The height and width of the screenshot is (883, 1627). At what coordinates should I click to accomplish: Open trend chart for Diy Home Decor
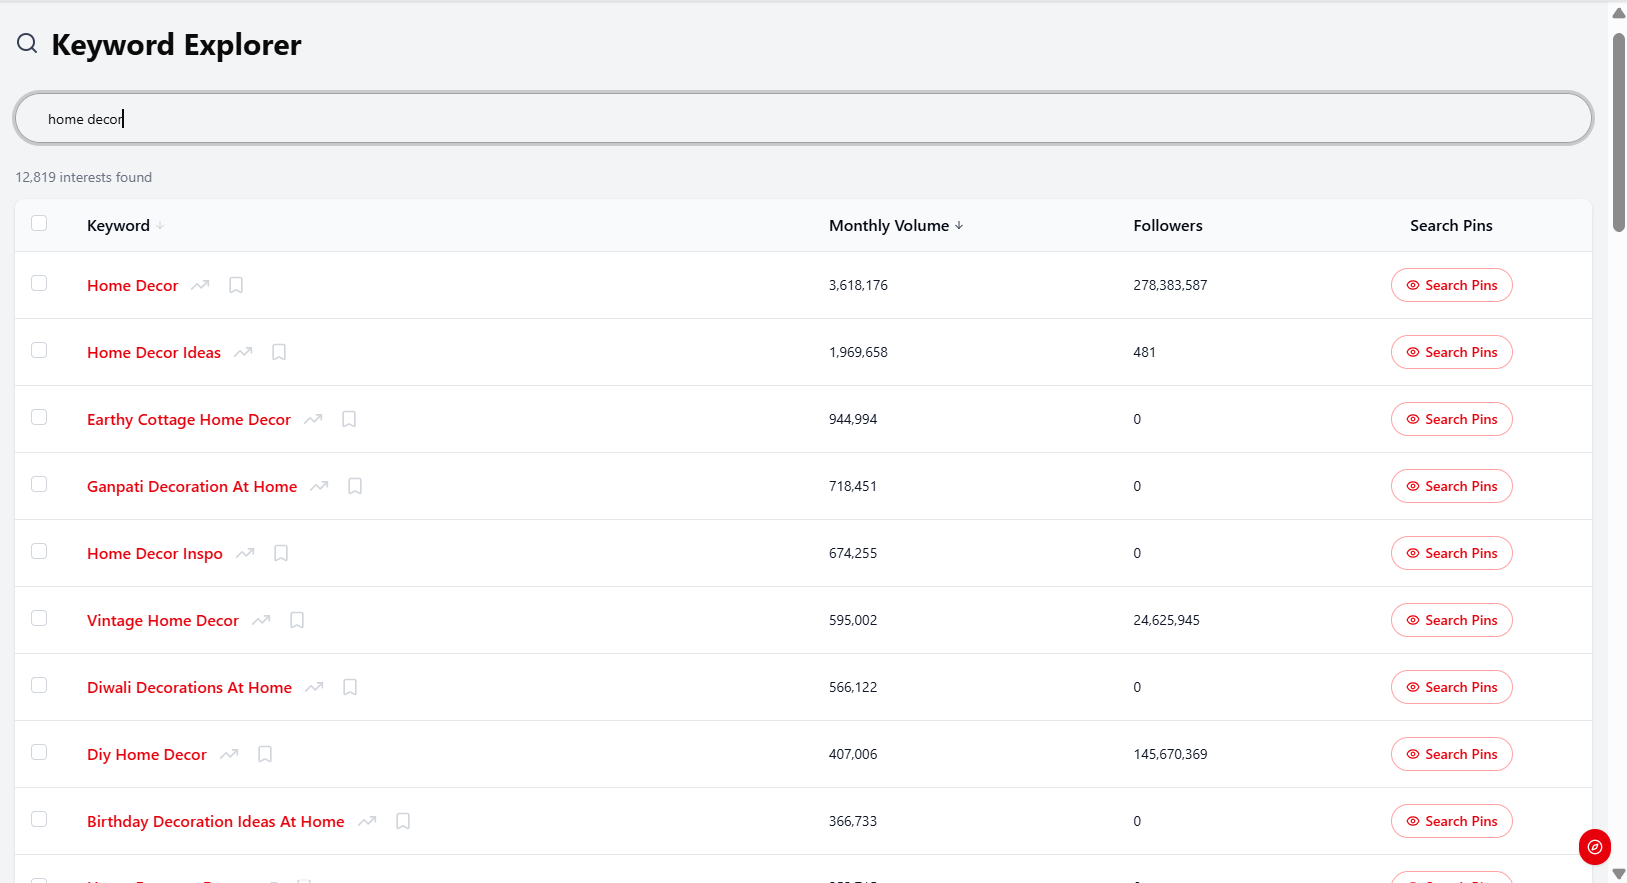pos(229,754)
